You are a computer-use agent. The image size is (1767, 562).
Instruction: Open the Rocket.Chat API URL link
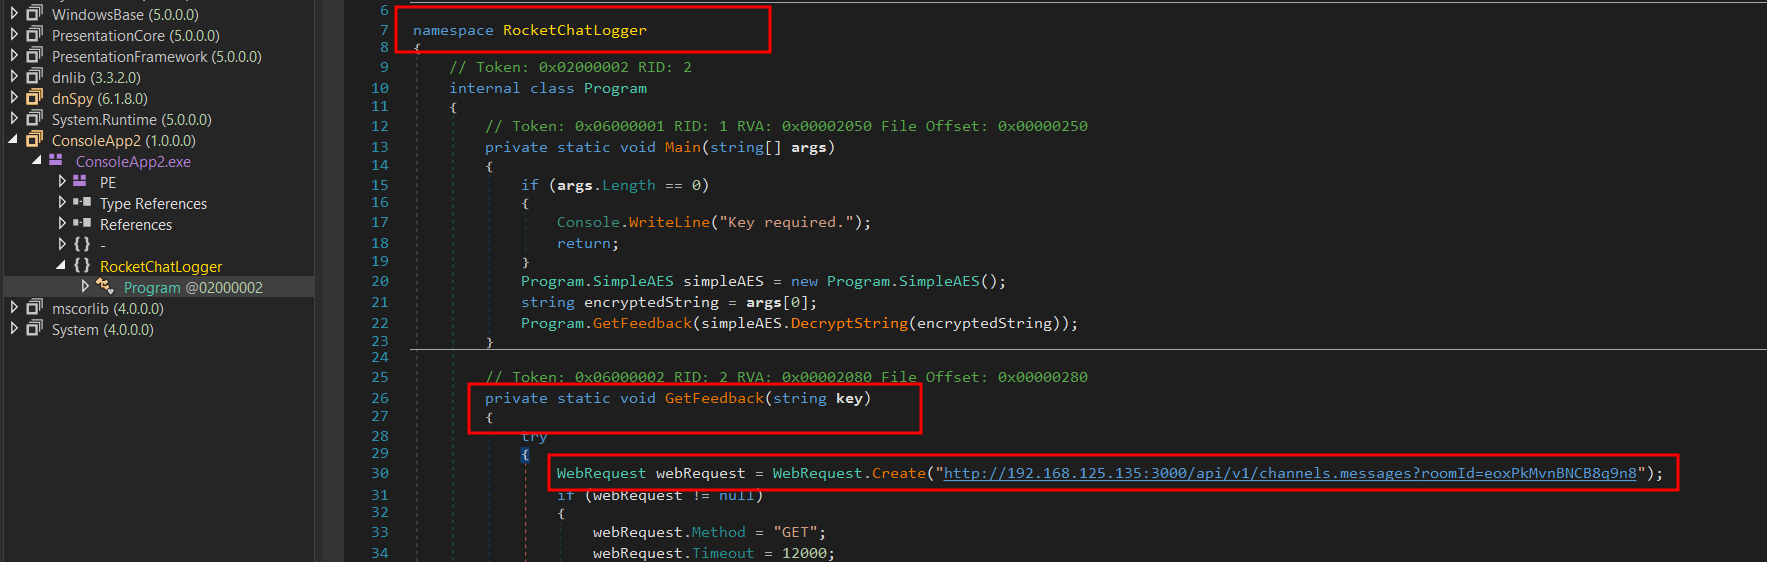click(x=1290, y=473)
